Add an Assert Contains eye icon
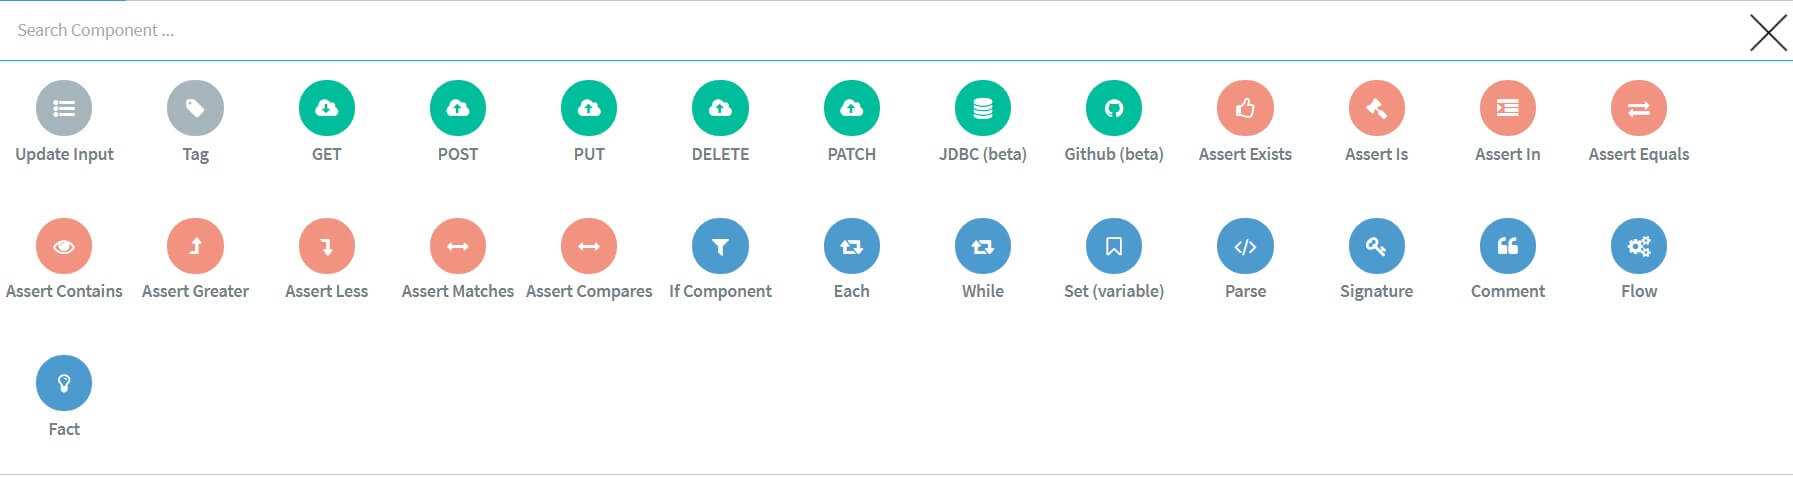 (x=64, y=246)
